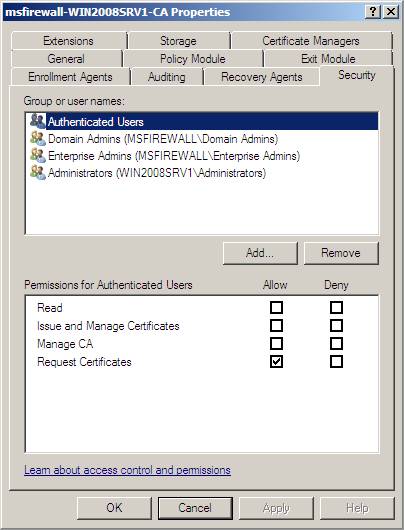Click the title bar question mark help icon
This screenshot has height=530, width=404.
(x=373, y=12)
